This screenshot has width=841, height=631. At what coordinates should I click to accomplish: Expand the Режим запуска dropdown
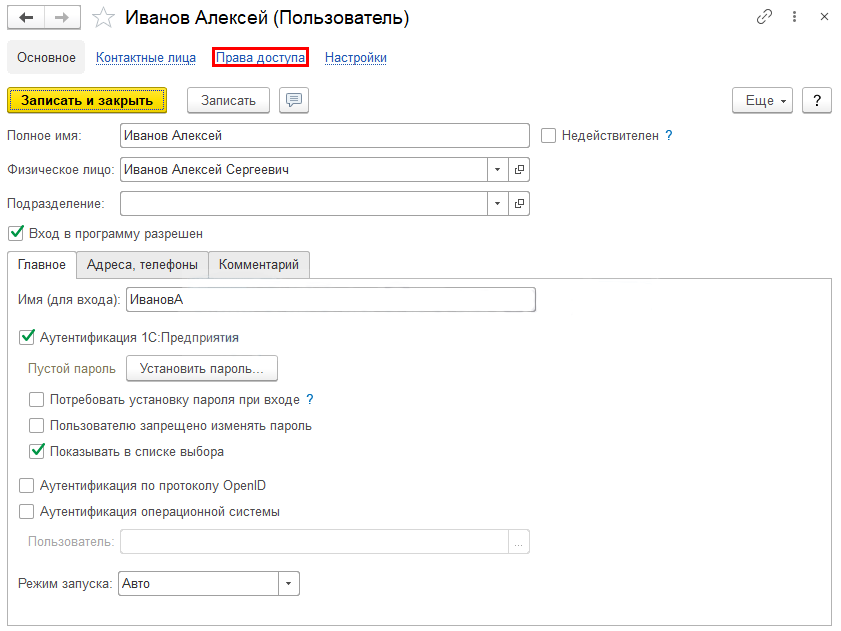[289, 583]
